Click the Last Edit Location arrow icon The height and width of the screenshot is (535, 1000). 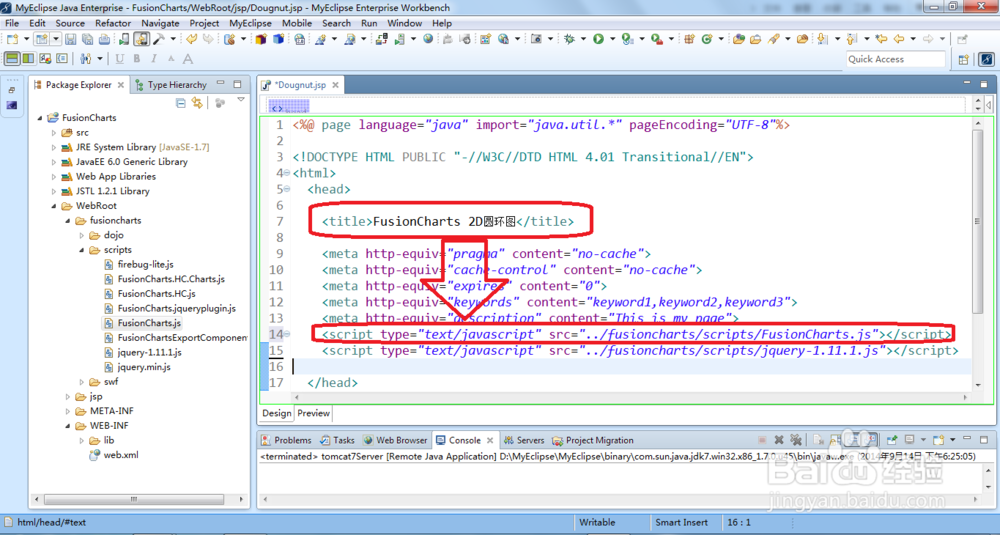pyautogui.click(x=881, y=39)
